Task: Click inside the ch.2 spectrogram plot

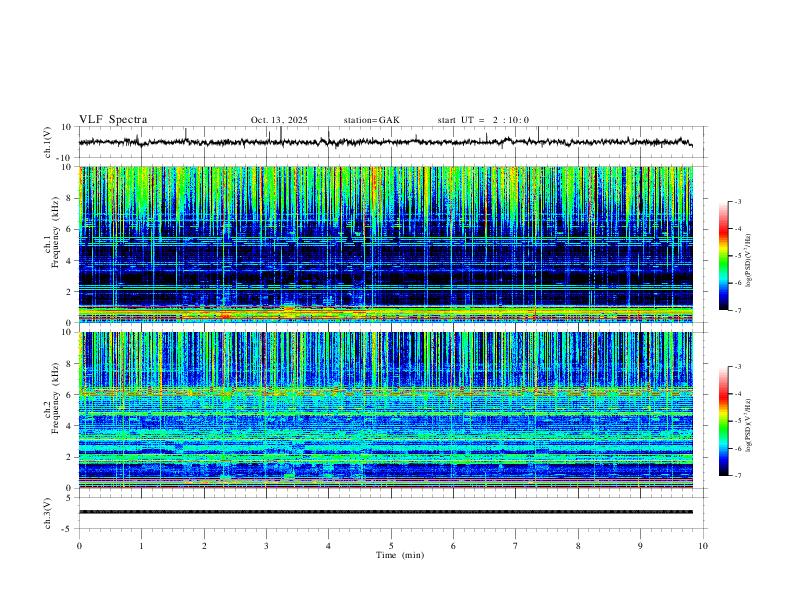Action: 386,410
